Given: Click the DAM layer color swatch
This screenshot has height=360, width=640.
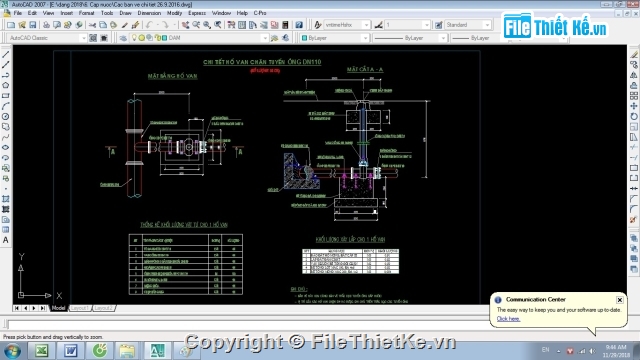Looking at the screenshot, I should 164,38.
